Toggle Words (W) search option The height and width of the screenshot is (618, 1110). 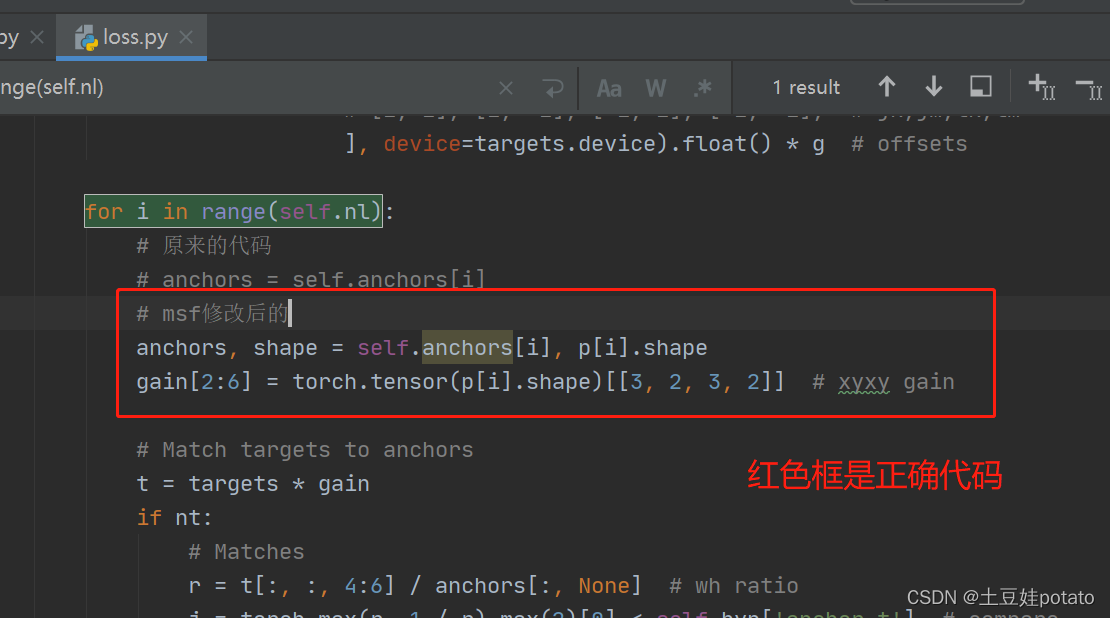coord(656,88)
